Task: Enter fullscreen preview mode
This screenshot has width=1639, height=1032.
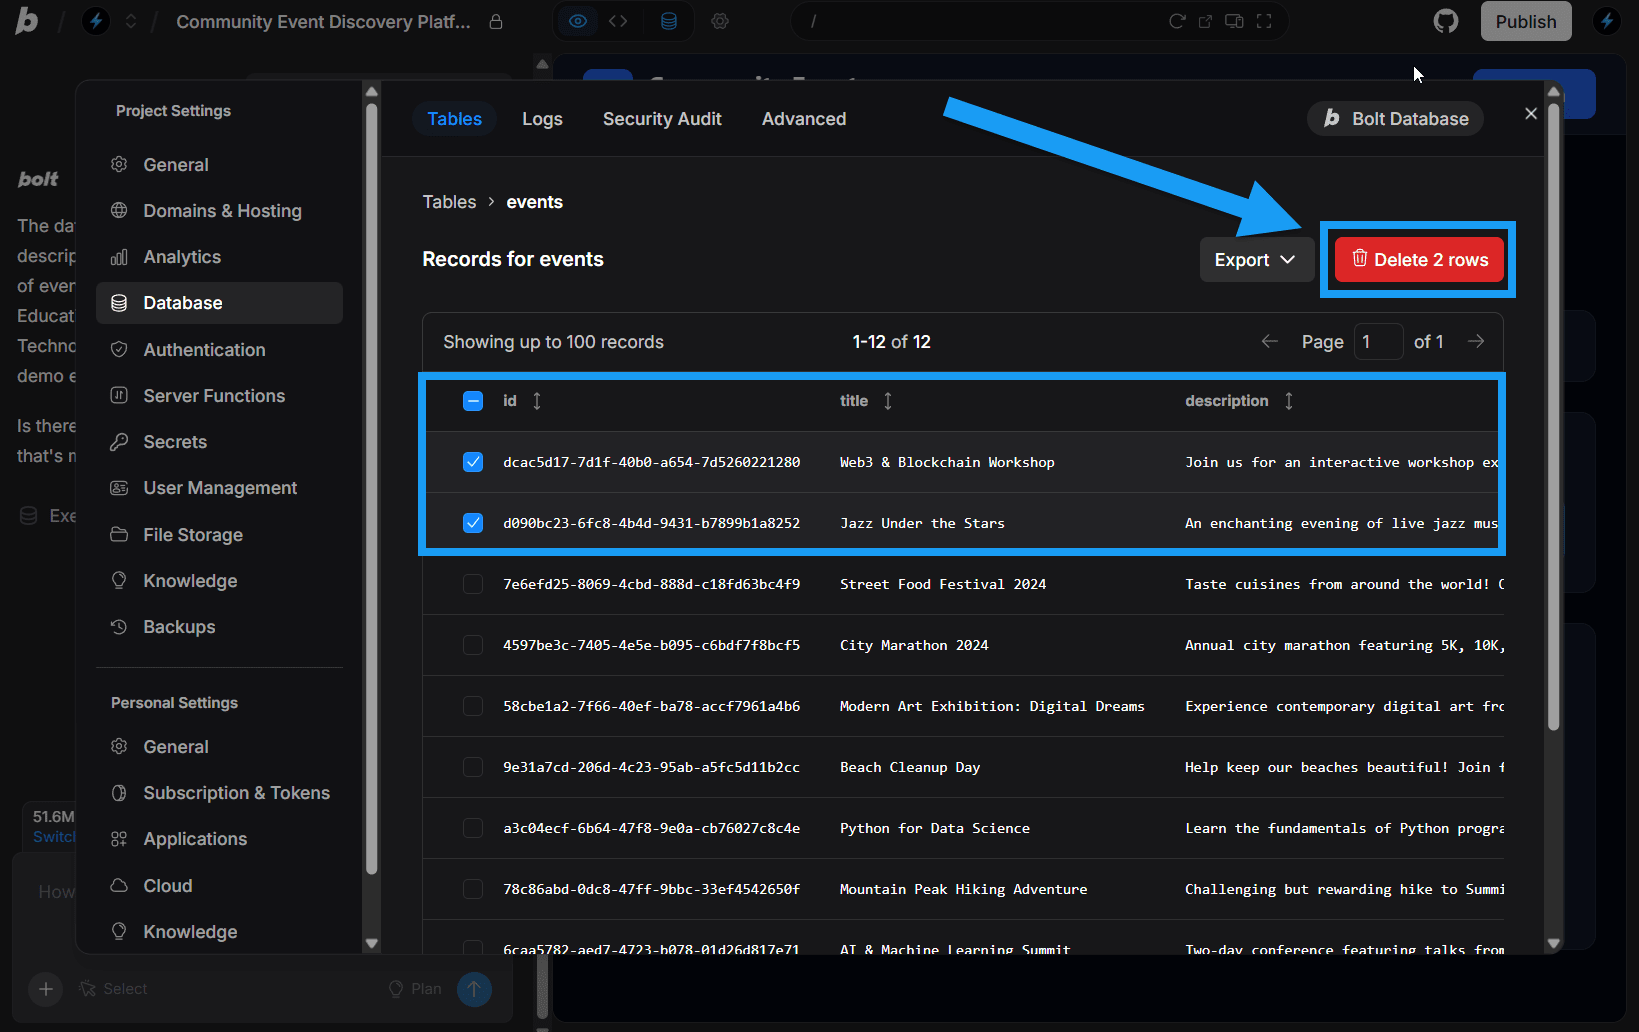Action: pyautogui.click(x=1264, y=21)
